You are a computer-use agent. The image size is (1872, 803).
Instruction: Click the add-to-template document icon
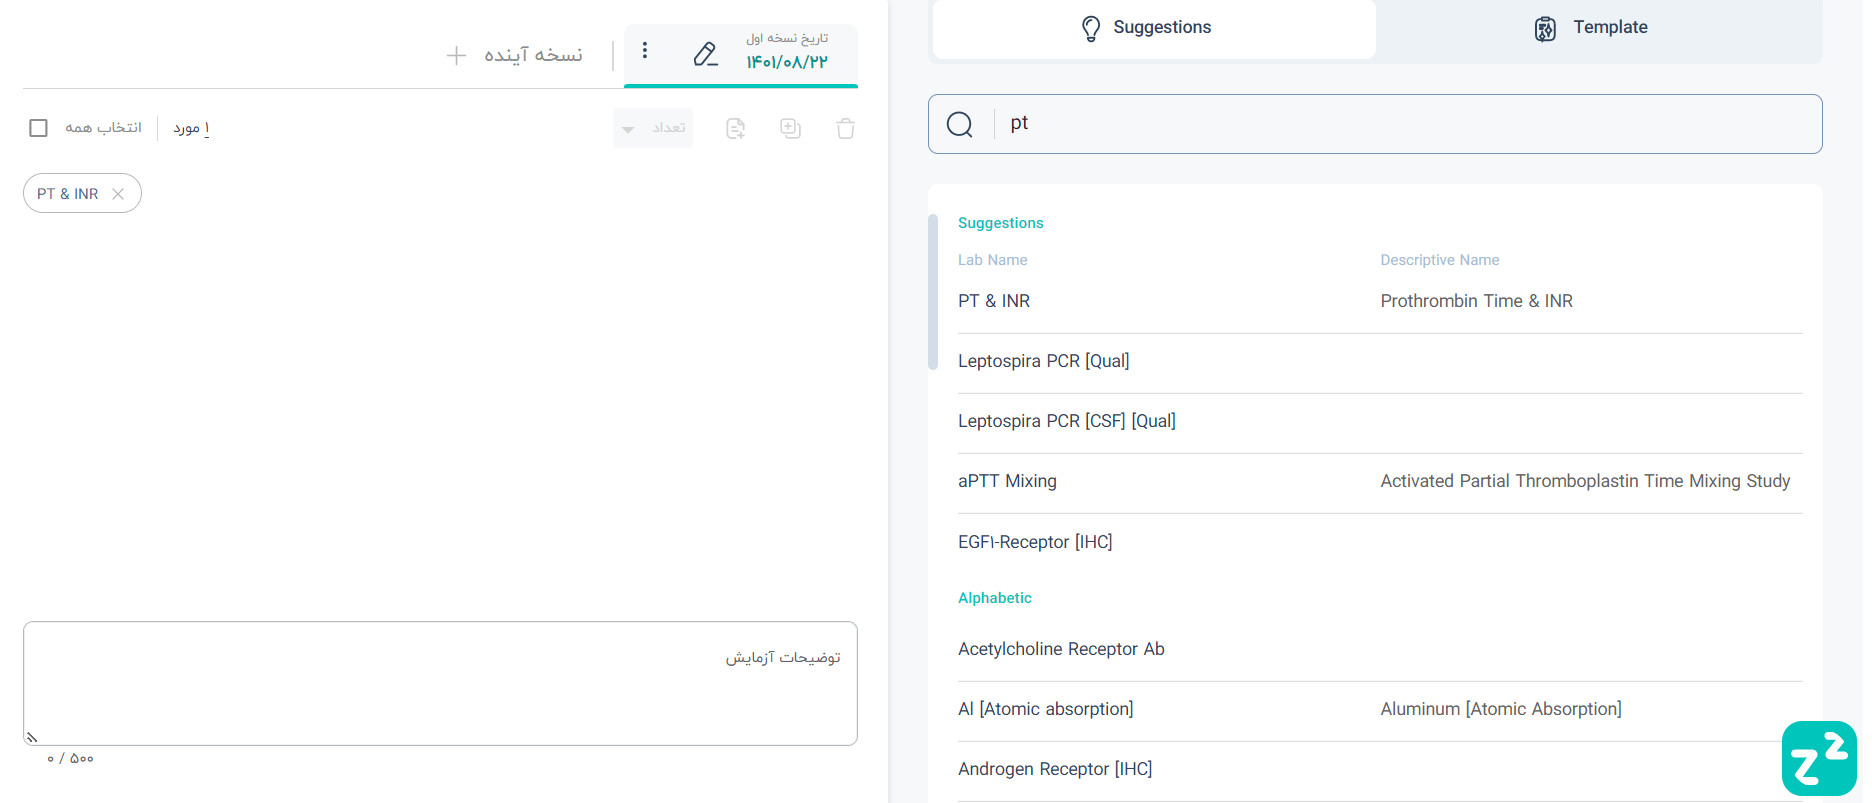point(735,128)
